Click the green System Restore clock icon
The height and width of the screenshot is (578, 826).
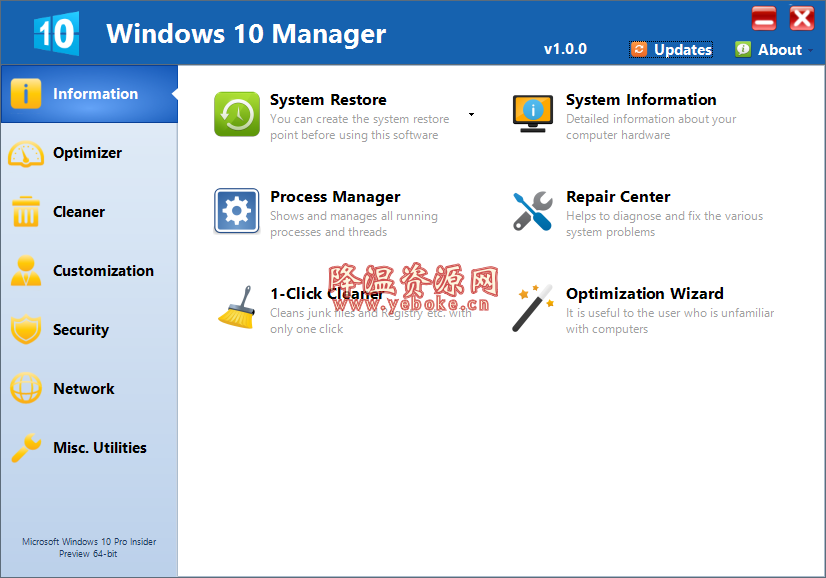(x=237, y=114)
